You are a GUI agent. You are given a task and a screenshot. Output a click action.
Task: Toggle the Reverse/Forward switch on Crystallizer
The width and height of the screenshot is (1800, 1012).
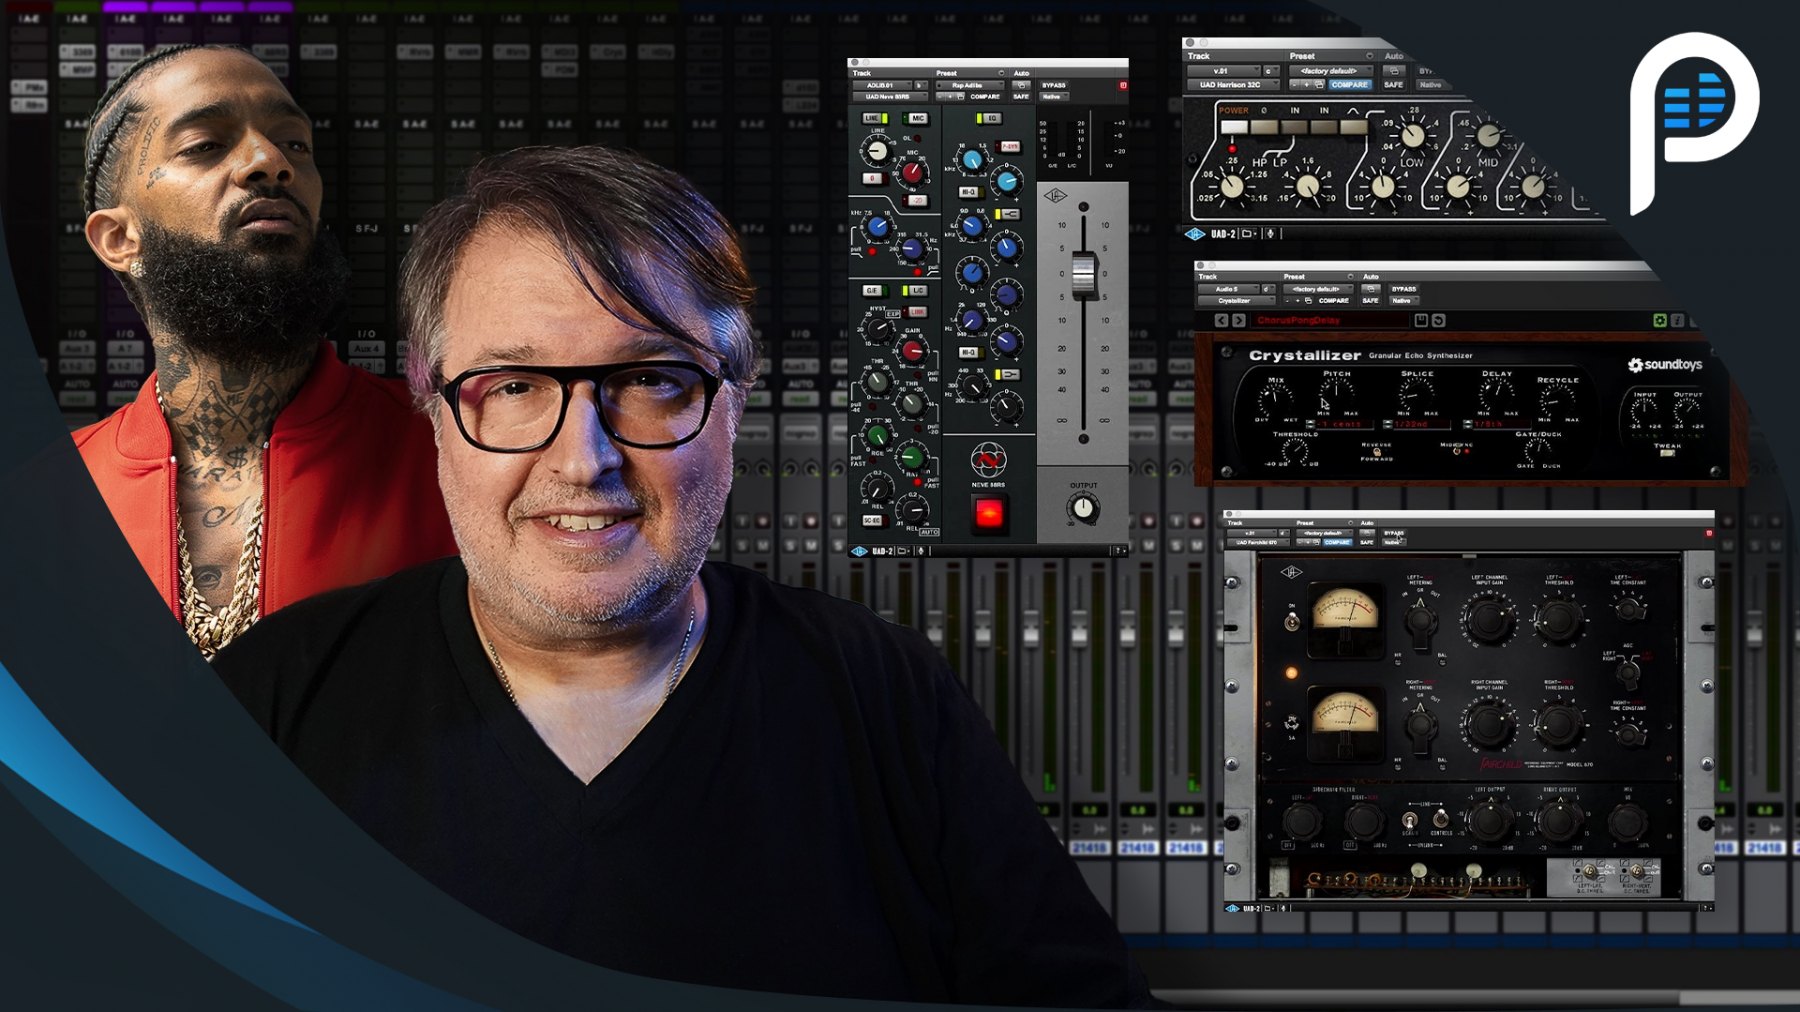(x=1377, y=451)
